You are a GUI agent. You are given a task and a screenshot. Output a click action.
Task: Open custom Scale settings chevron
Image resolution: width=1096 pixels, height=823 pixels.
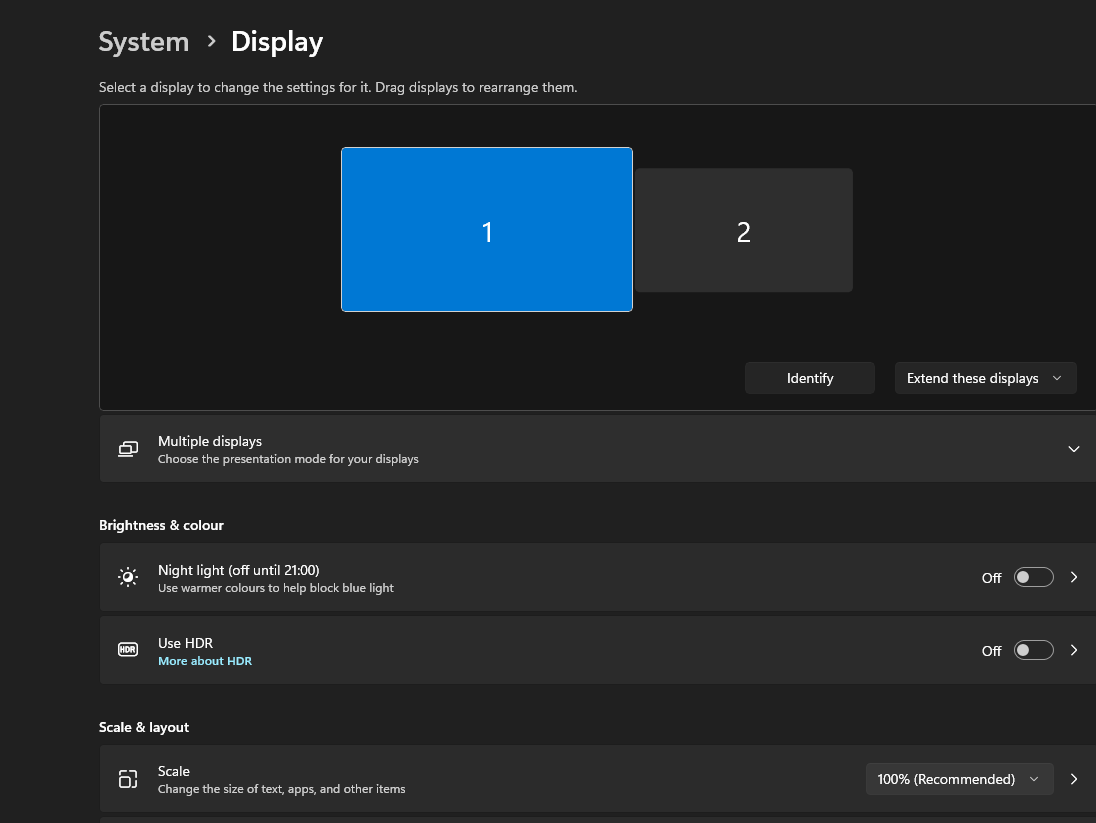pos(1074,779)
